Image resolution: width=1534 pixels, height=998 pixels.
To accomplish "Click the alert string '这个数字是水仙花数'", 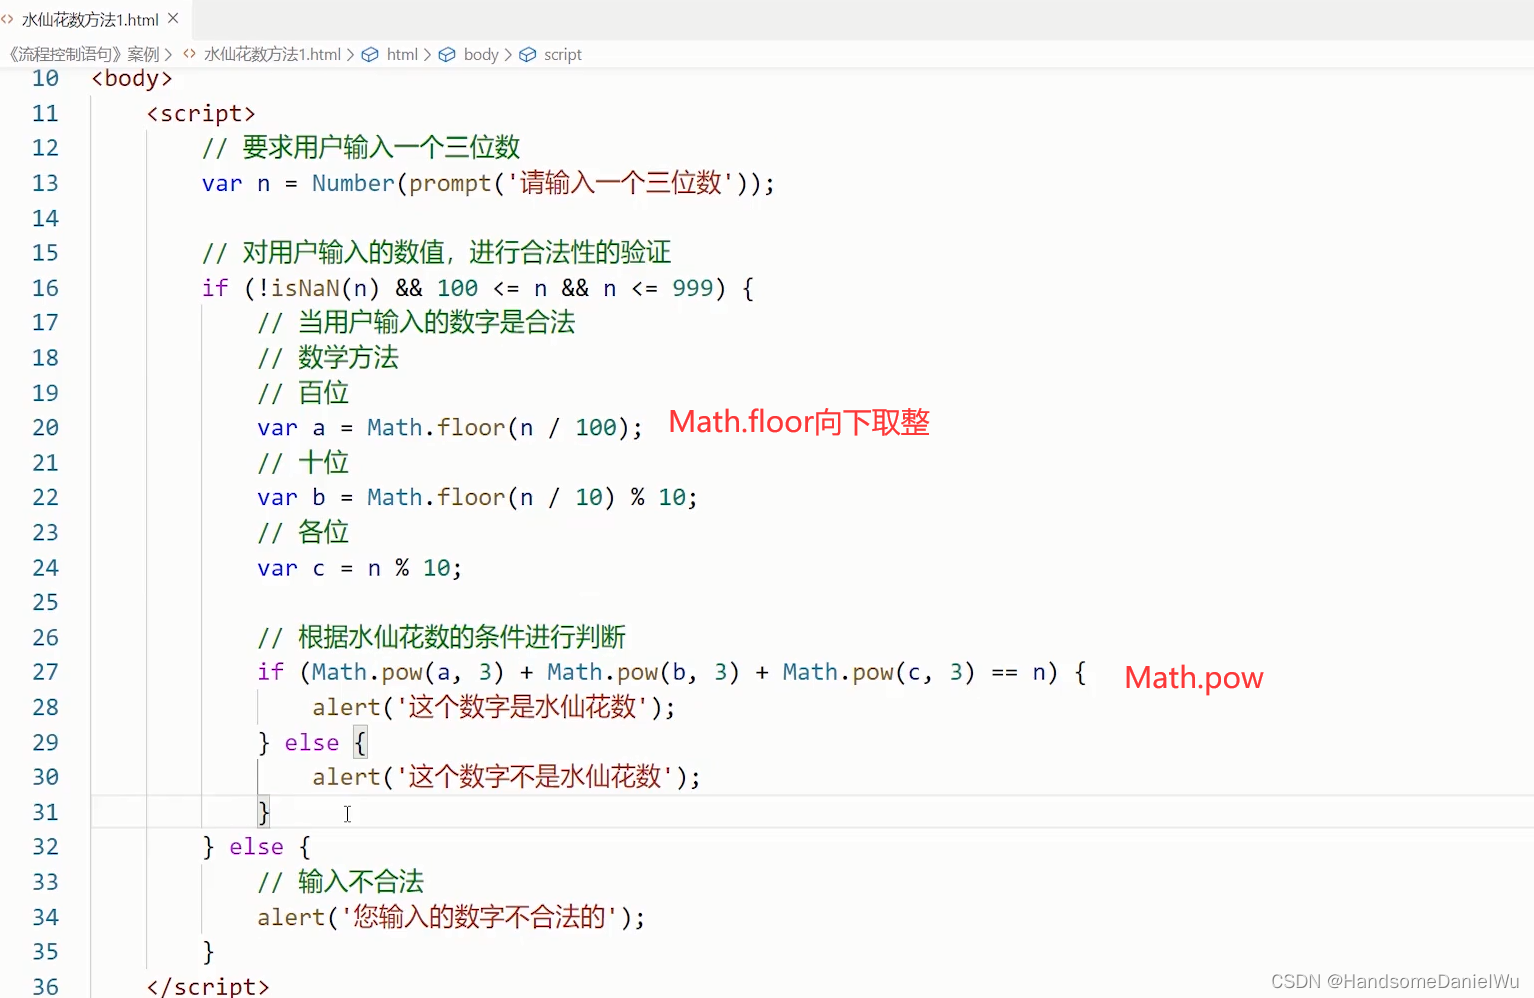I will [x=523, y=707].
